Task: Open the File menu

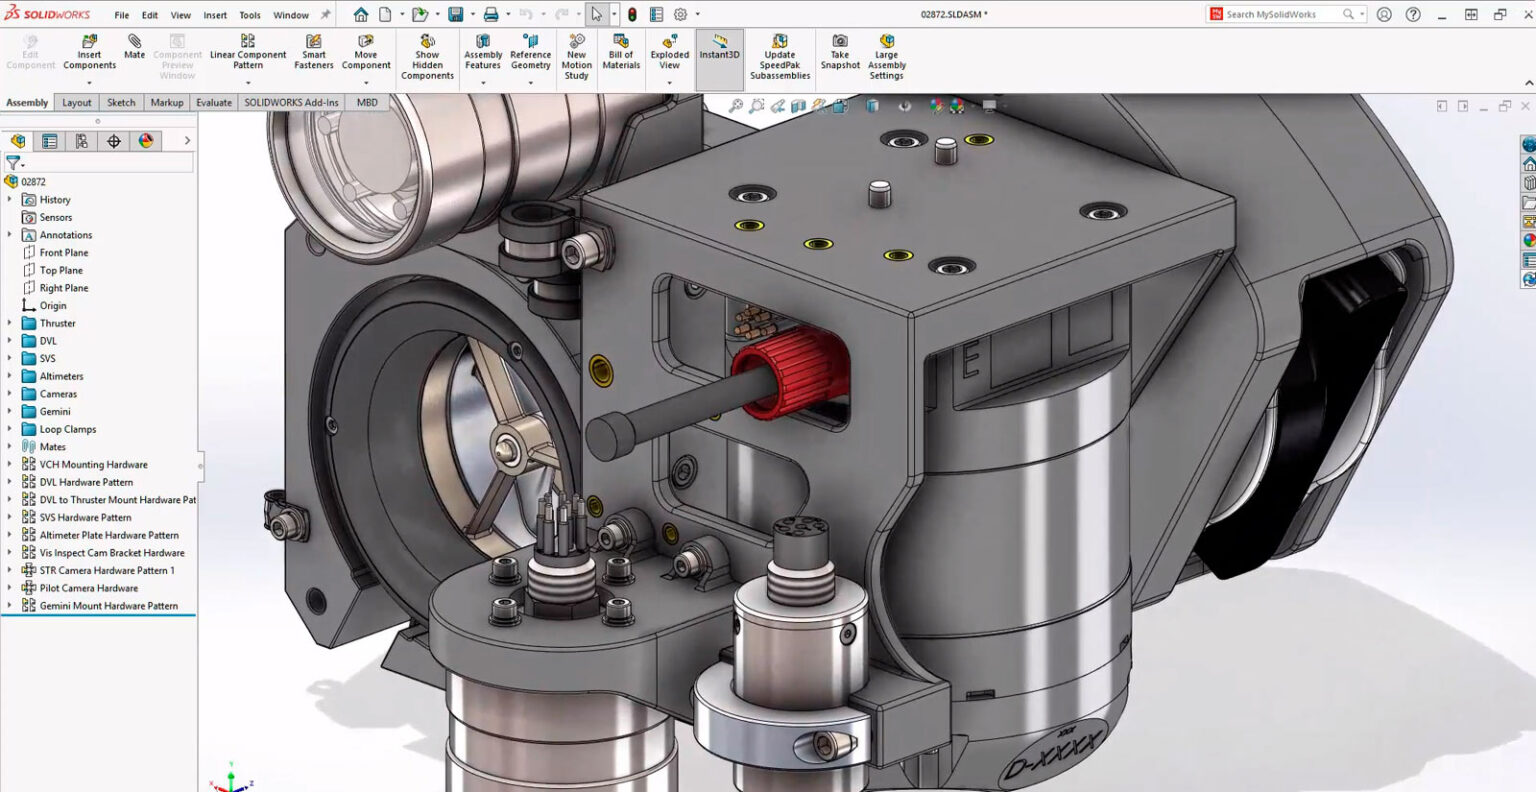Action: click(121, 15)
